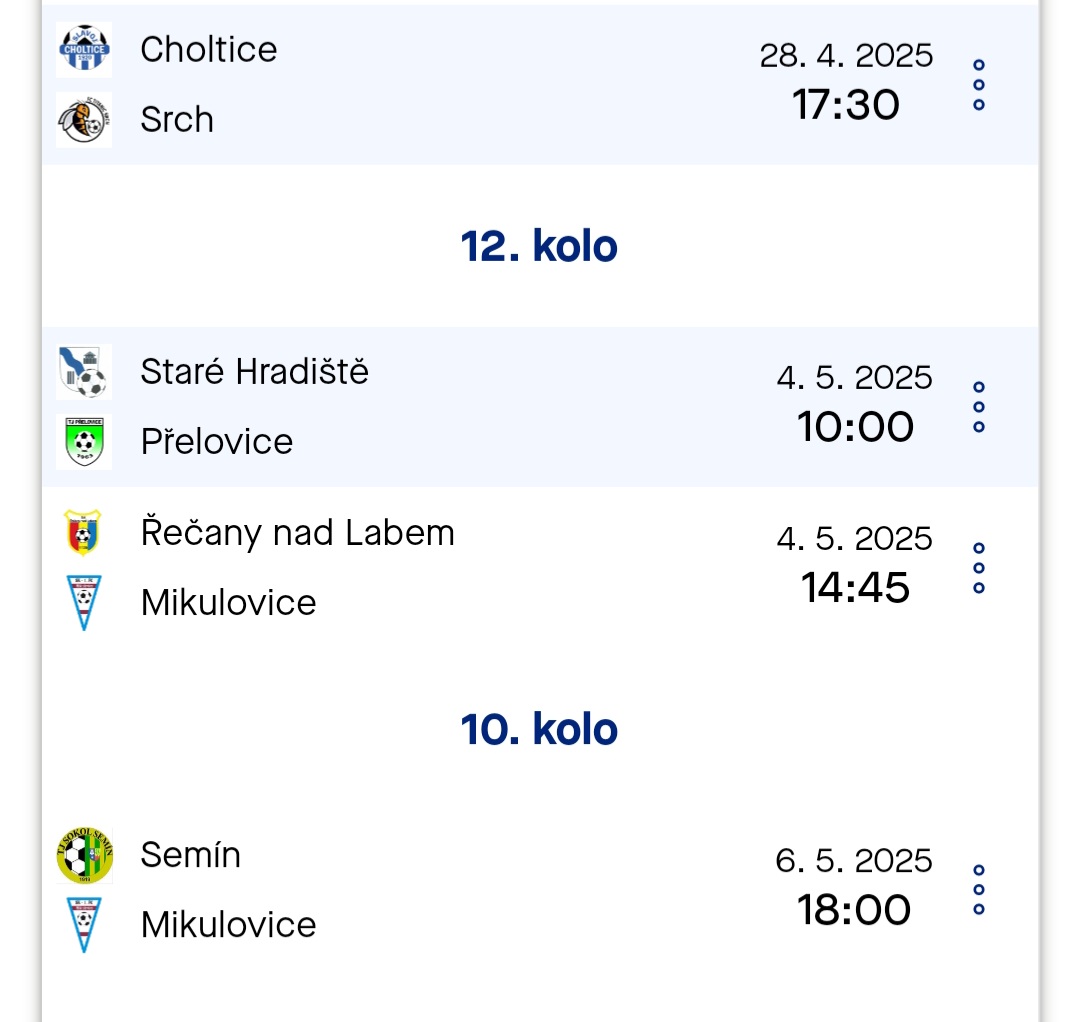Open the Choltice team link

(209, 49)
